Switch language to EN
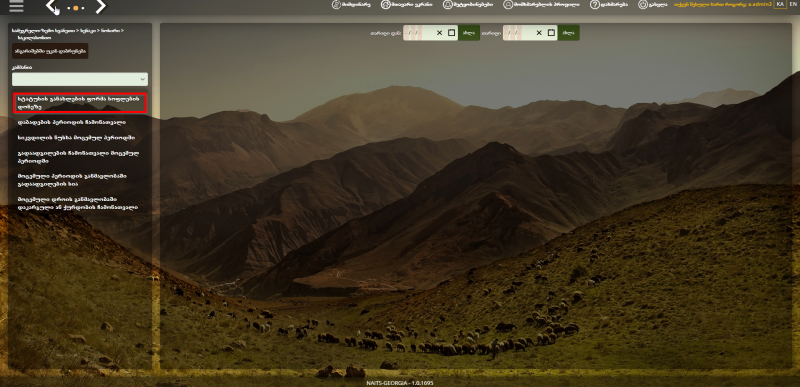800x387 pixels. (x=792, y=4)
